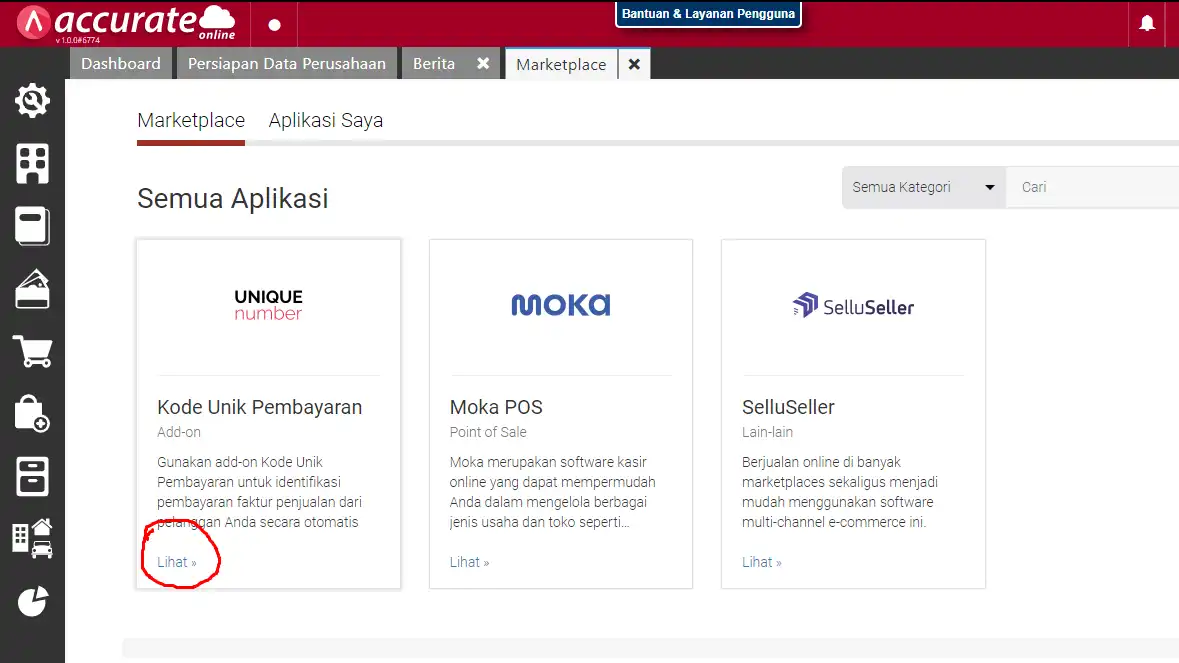Open the Purchase bag with plus icon

click(32, 413)
